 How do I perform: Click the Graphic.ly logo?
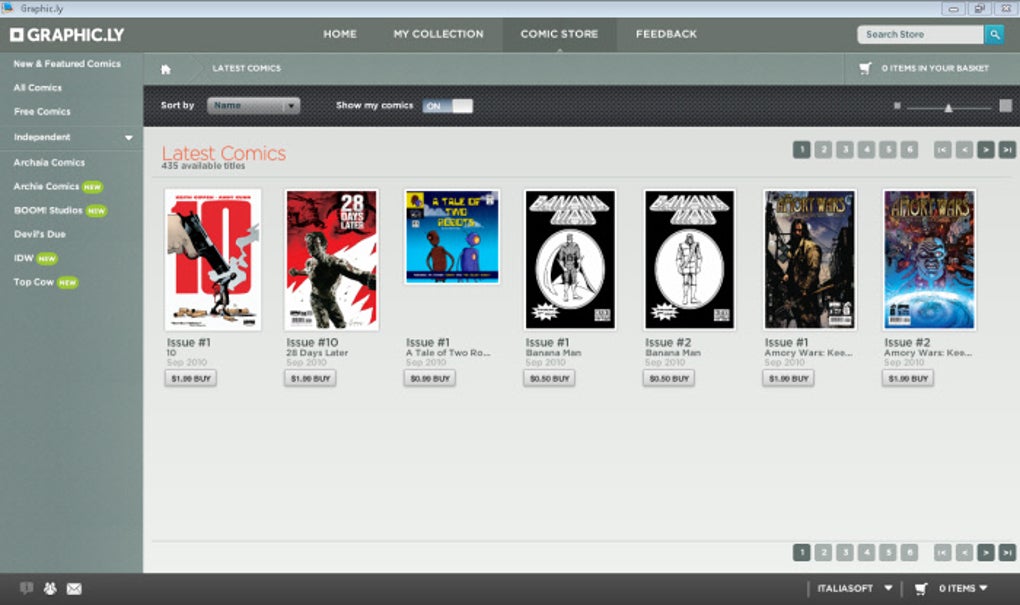point(67,35)
